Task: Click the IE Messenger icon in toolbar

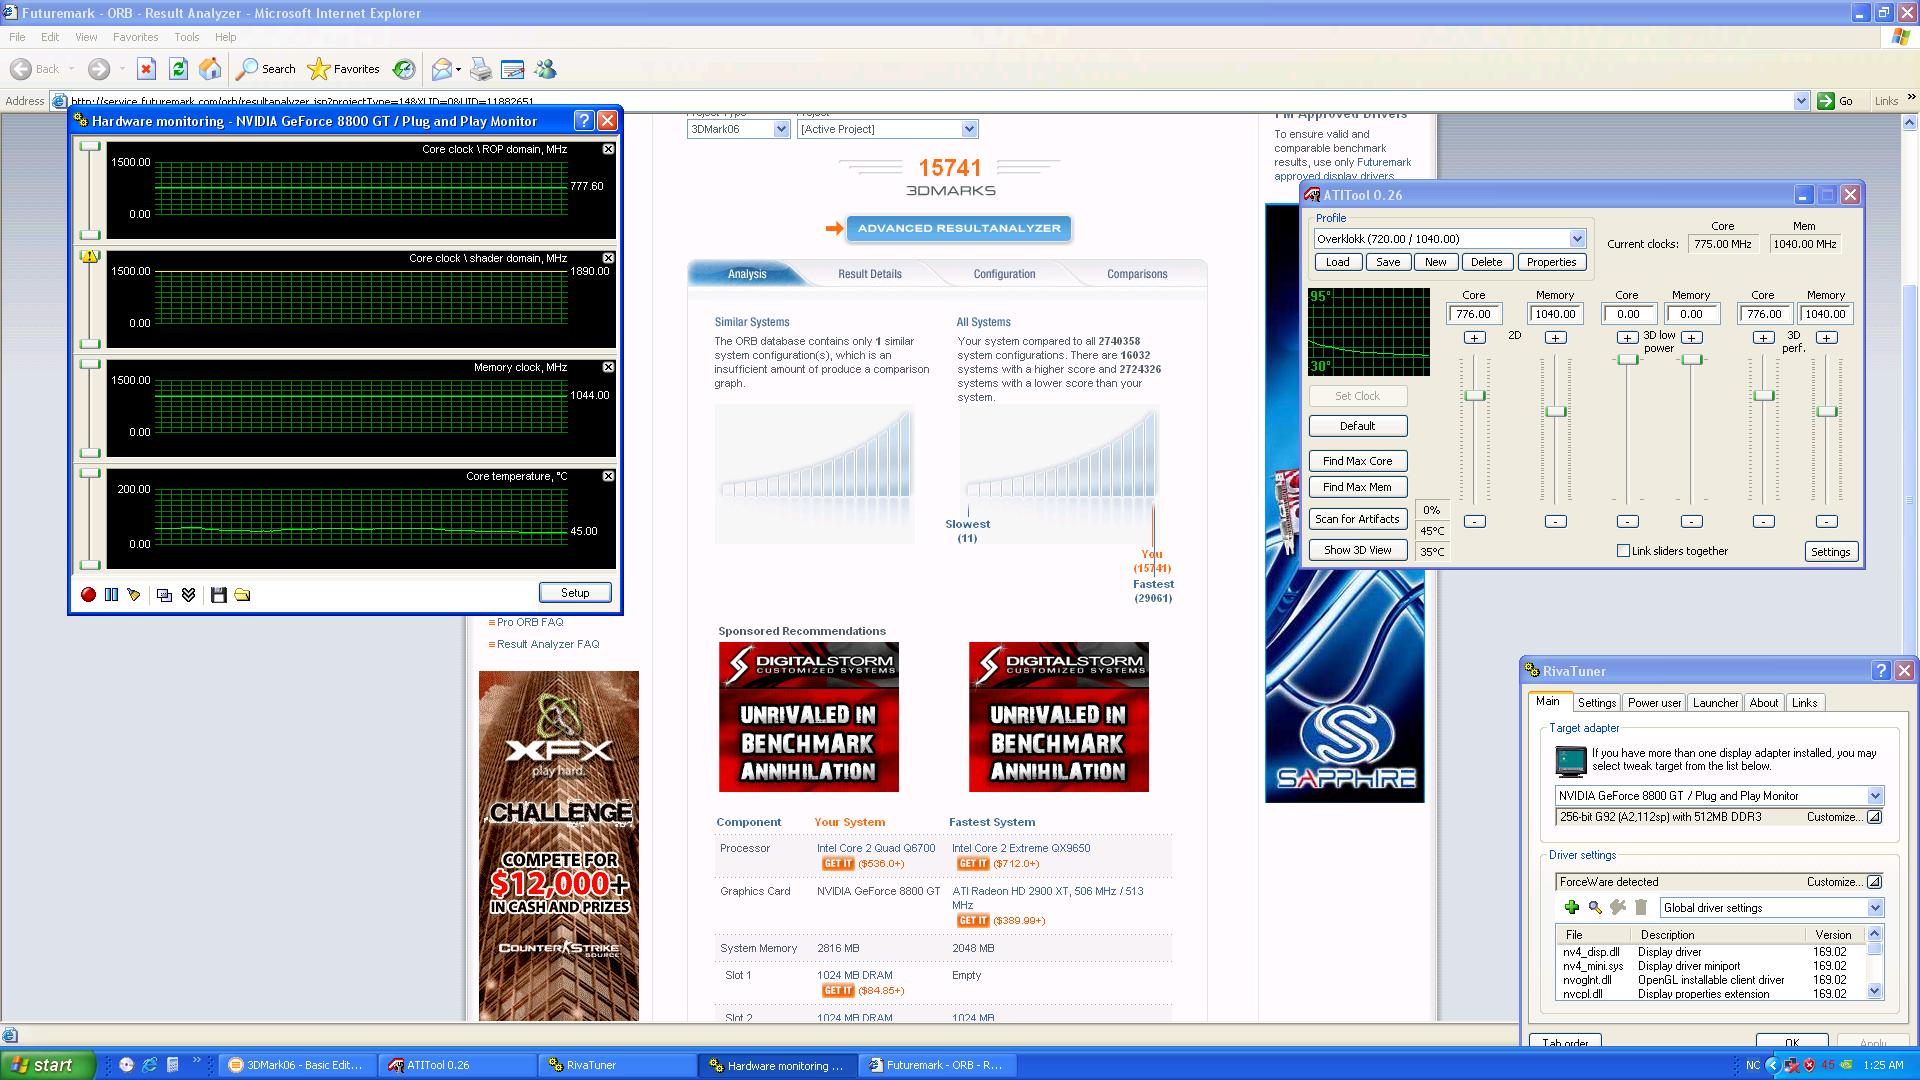Action: [x=545, y=69]
